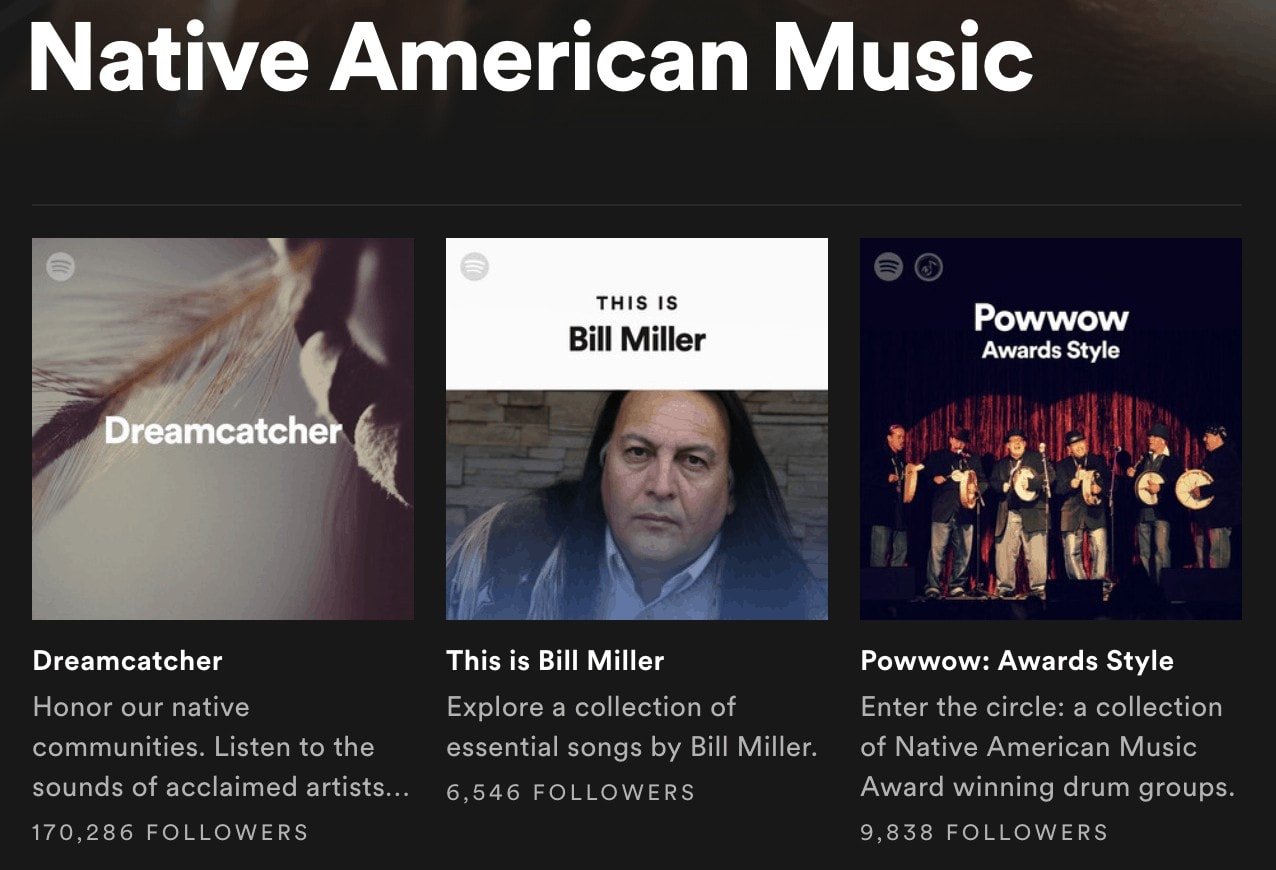Click the Spotify logo on Dreamcatcher cover
Screen dimensions: 1276x870
pyautogui.click(x=60, y=265)
